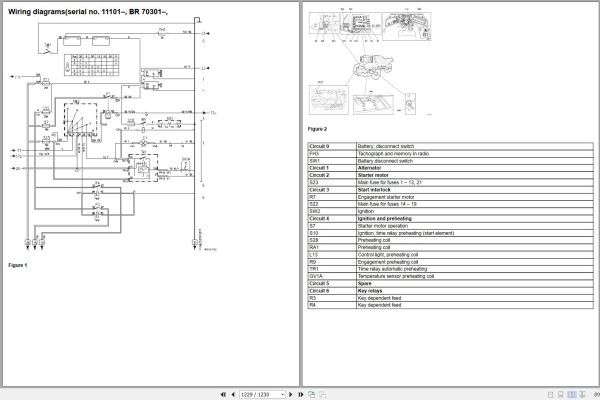
Task: Click the Figure 2 caption
Action: [x=317, y=129]
